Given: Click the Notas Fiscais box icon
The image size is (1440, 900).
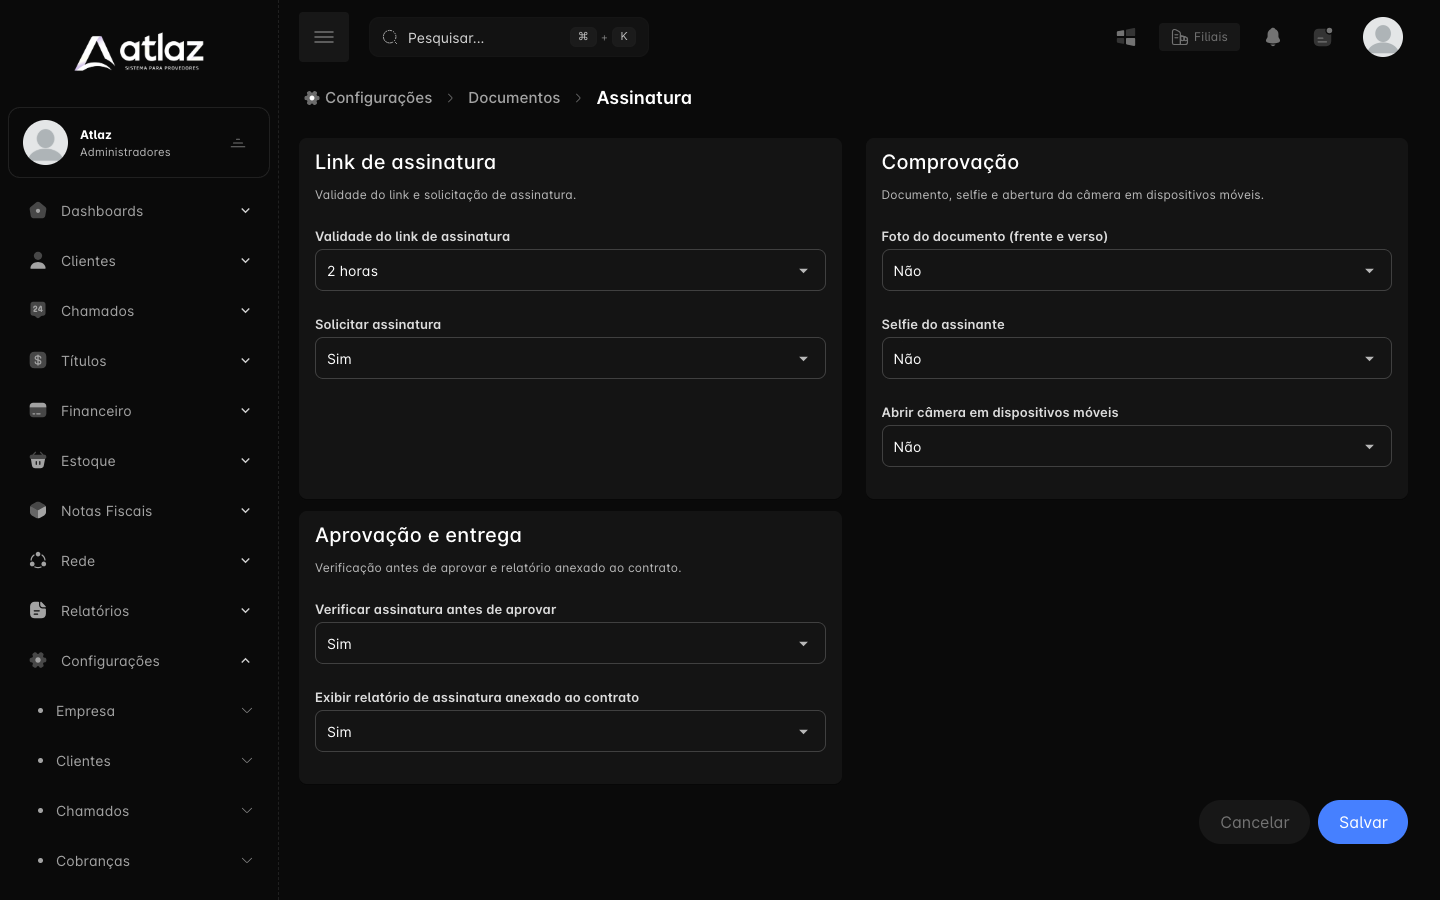Looking at the screenshot, I should tap(38, 510).
